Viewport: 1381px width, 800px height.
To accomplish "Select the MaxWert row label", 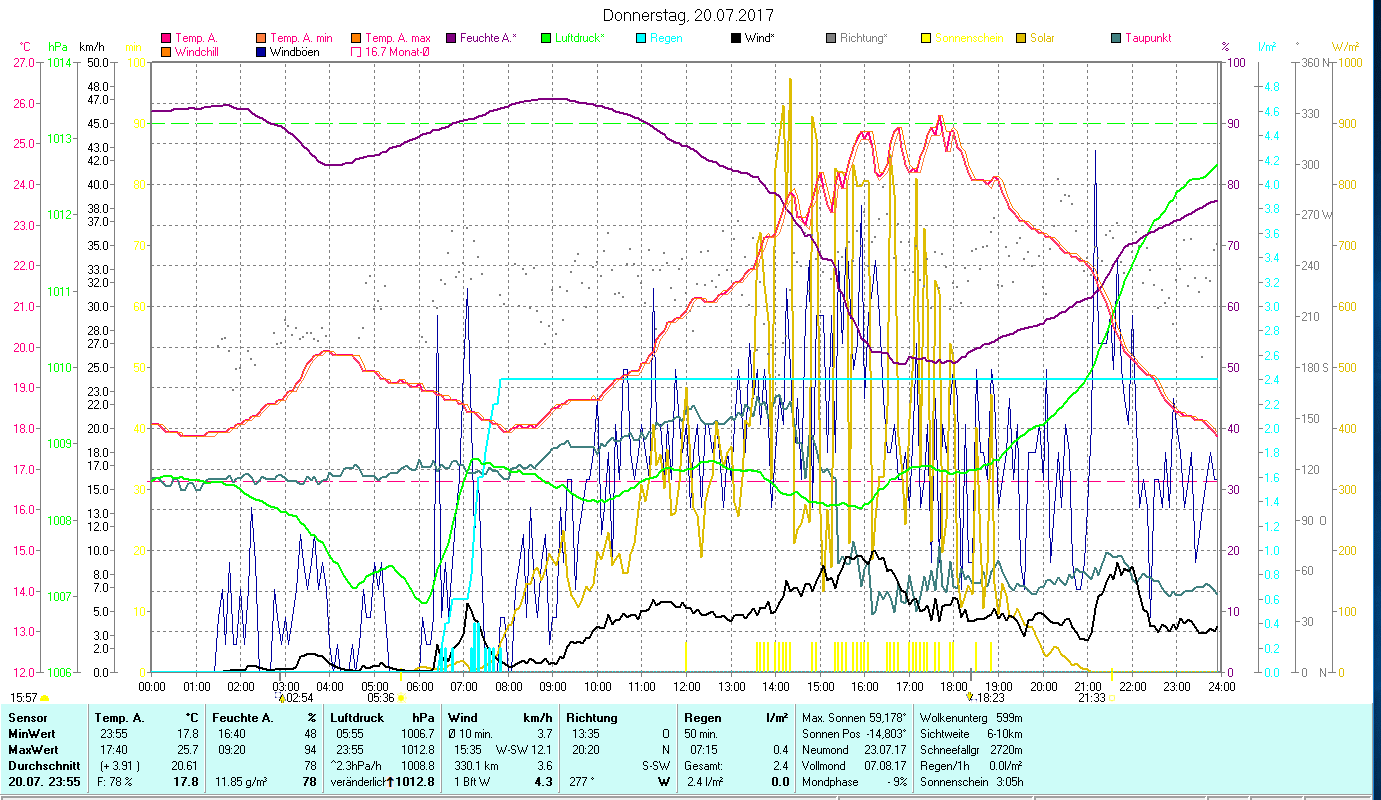I will (x=33, y=750).
